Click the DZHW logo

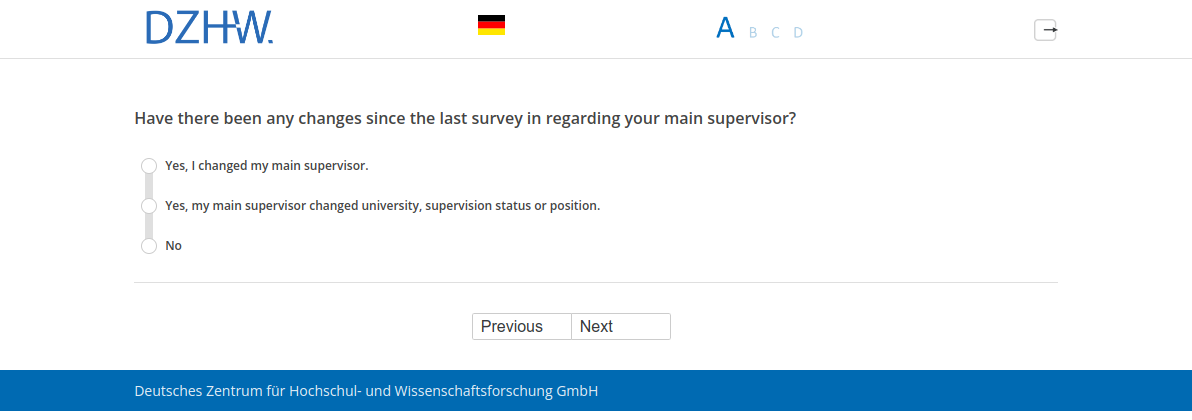pyautogui.click(x=209, y=28)
